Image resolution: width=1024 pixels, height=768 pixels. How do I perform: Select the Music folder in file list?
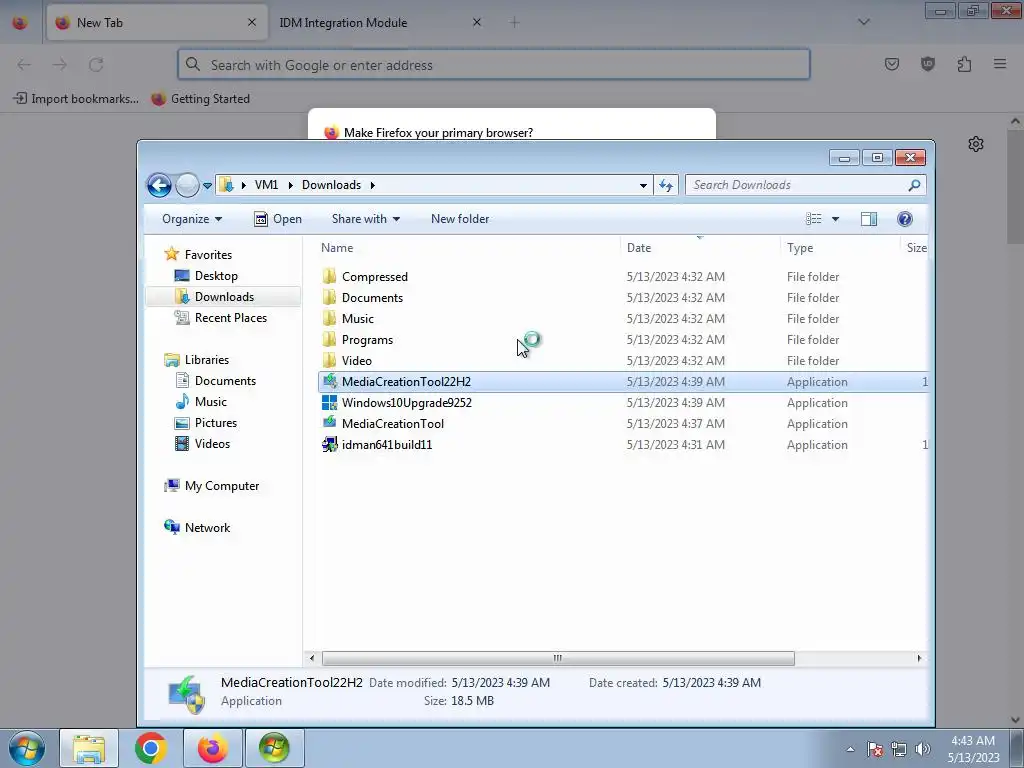click(358, 319)
